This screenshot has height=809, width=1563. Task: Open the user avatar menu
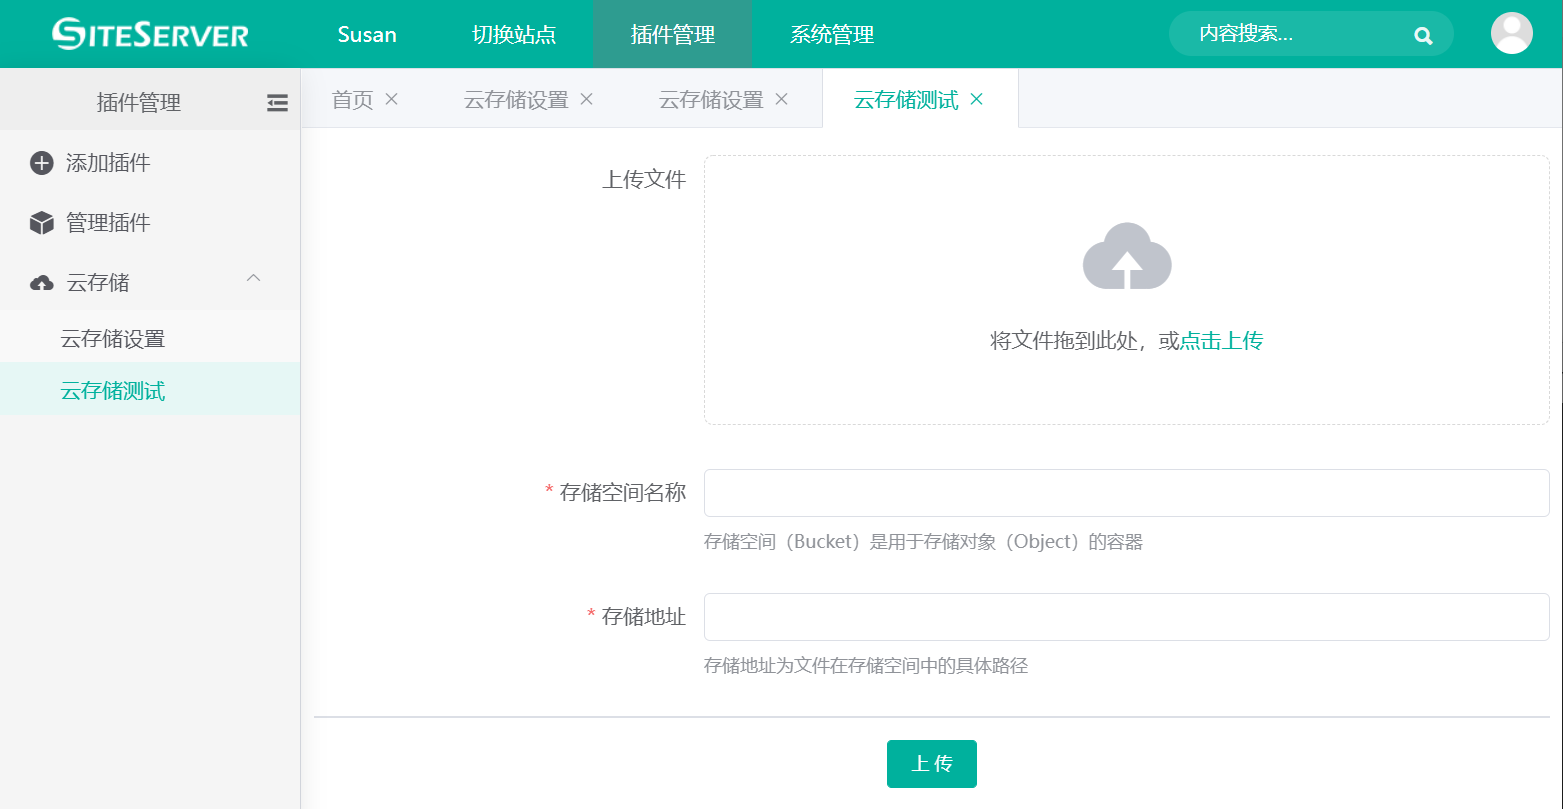(1511, 33)
